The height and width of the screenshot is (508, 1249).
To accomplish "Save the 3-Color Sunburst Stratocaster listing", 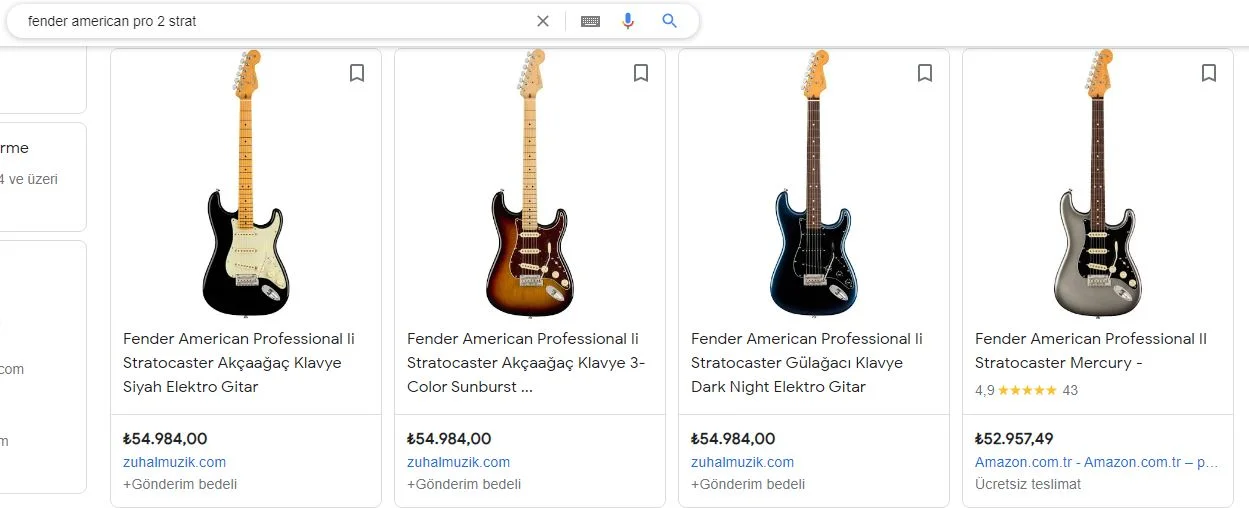I will click(x=641, y=73).
